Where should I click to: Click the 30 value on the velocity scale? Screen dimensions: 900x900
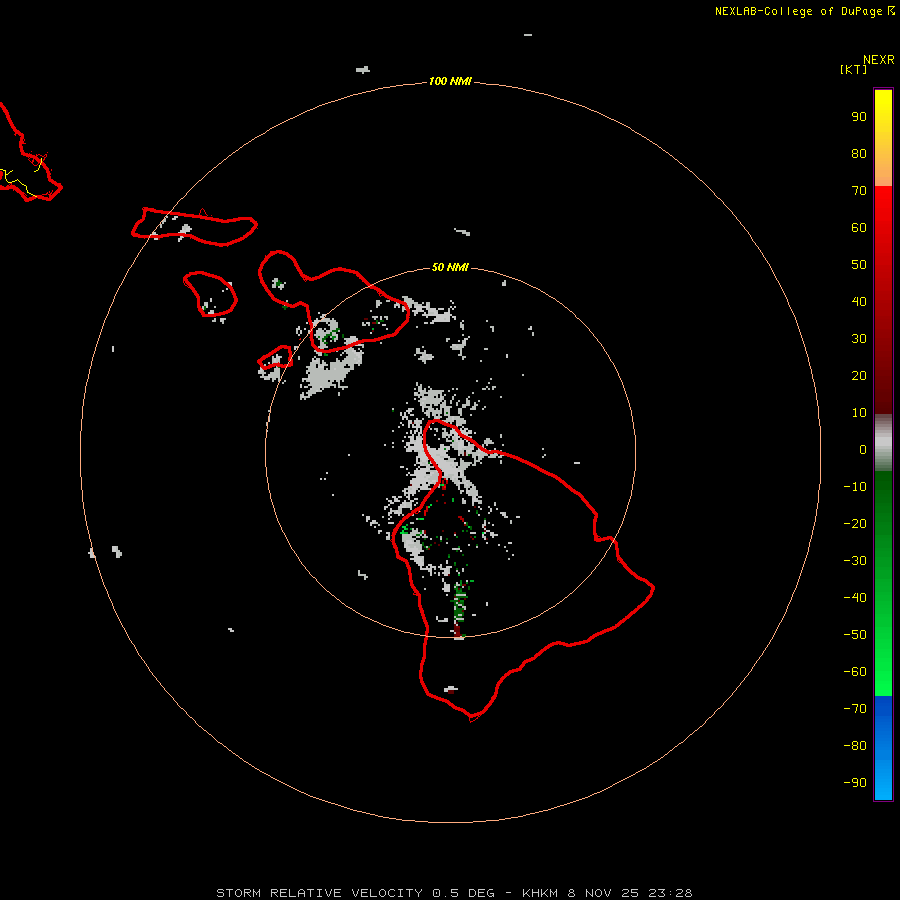[859, 339]
